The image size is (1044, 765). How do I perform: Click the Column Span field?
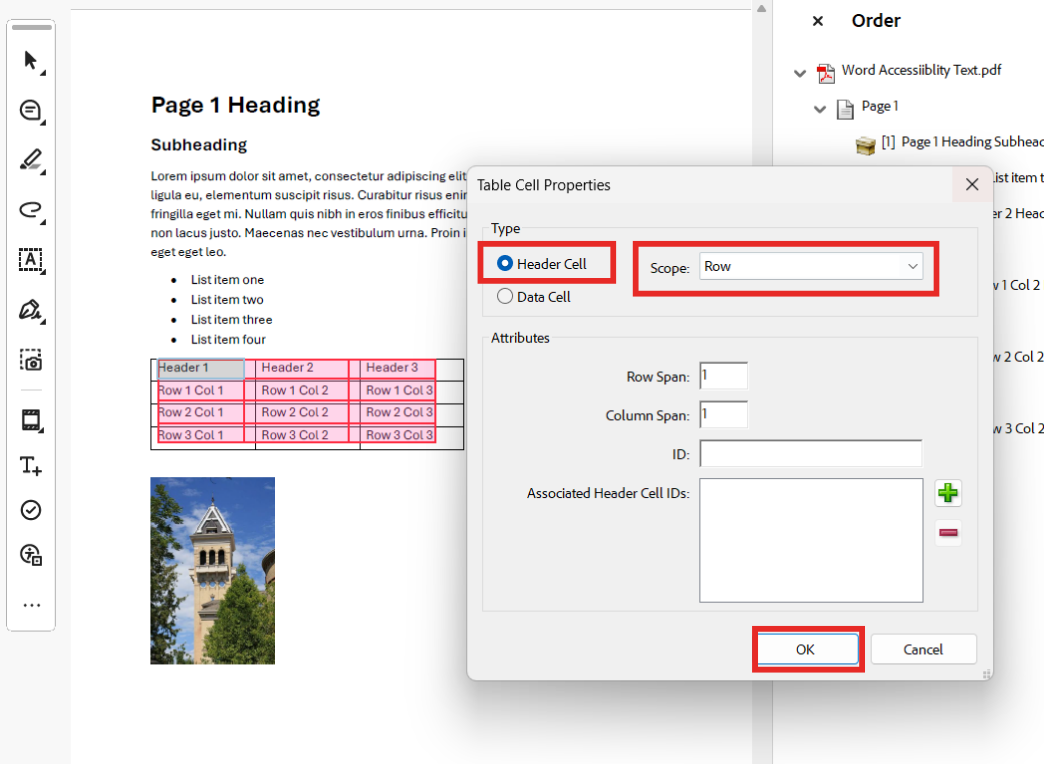(723, 414)
